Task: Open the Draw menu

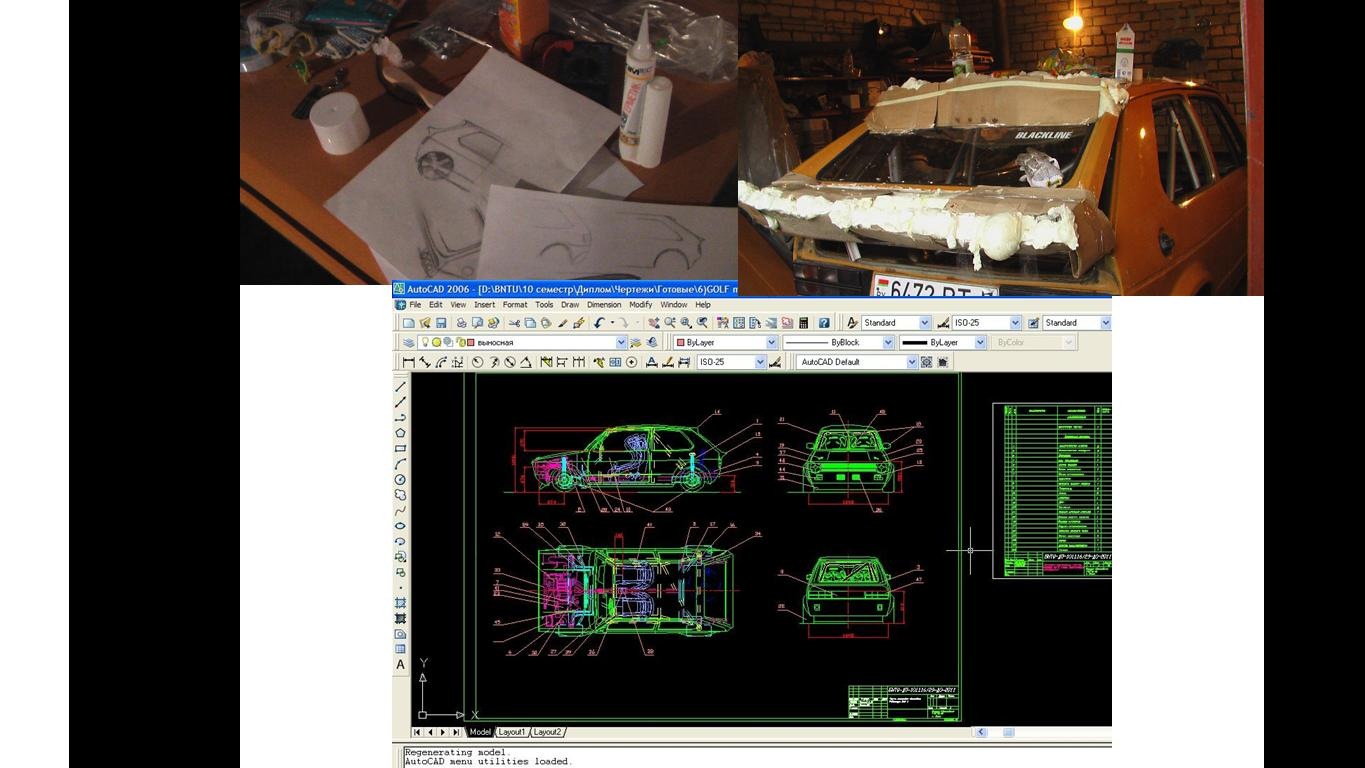Action: 570,305
